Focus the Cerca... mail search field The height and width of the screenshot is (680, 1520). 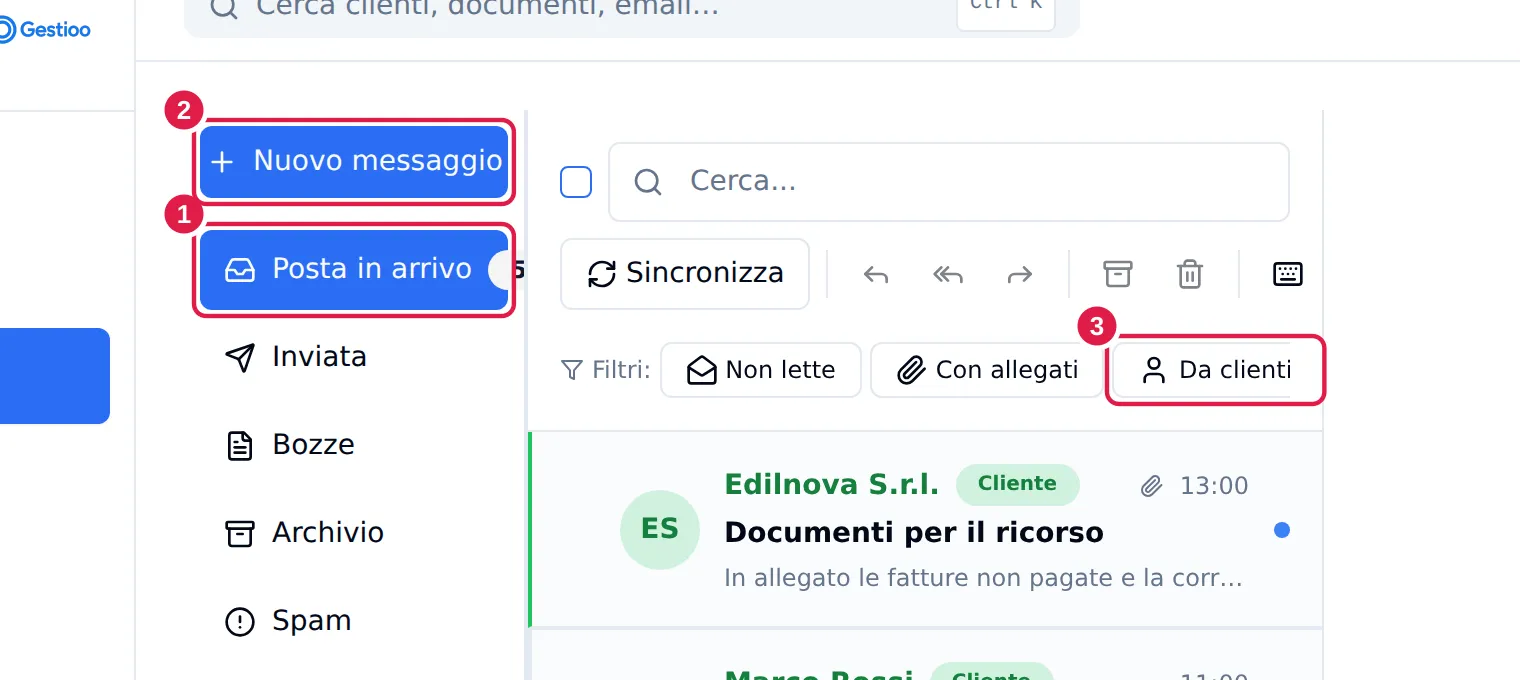tap(949, 182)
